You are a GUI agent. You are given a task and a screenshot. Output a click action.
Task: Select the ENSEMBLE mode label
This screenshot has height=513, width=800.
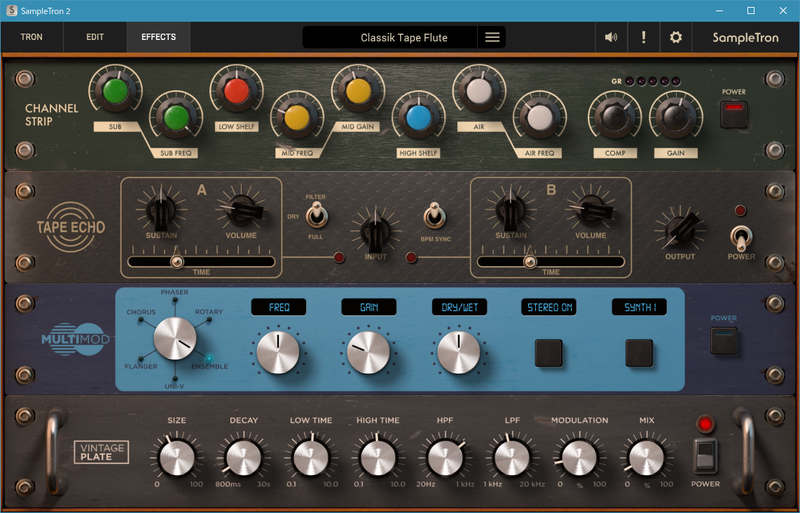tap(209, 367)
